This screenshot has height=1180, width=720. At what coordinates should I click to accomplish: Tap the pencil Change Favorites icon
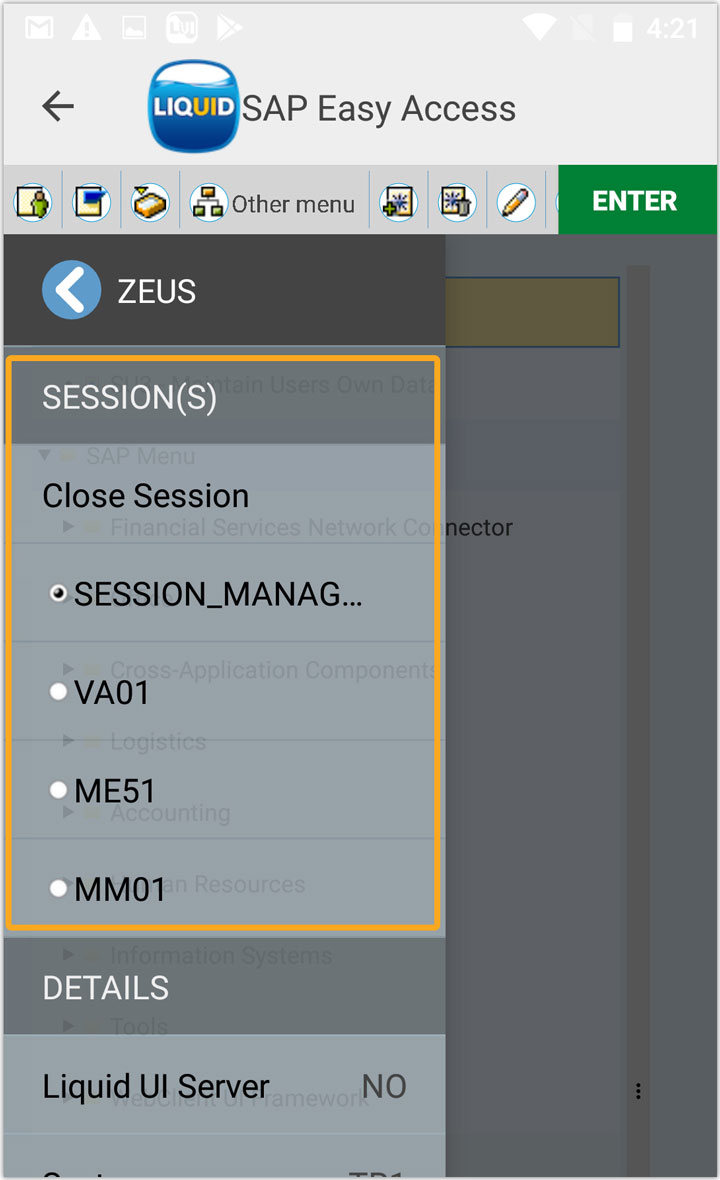click(x=515, y=202)
